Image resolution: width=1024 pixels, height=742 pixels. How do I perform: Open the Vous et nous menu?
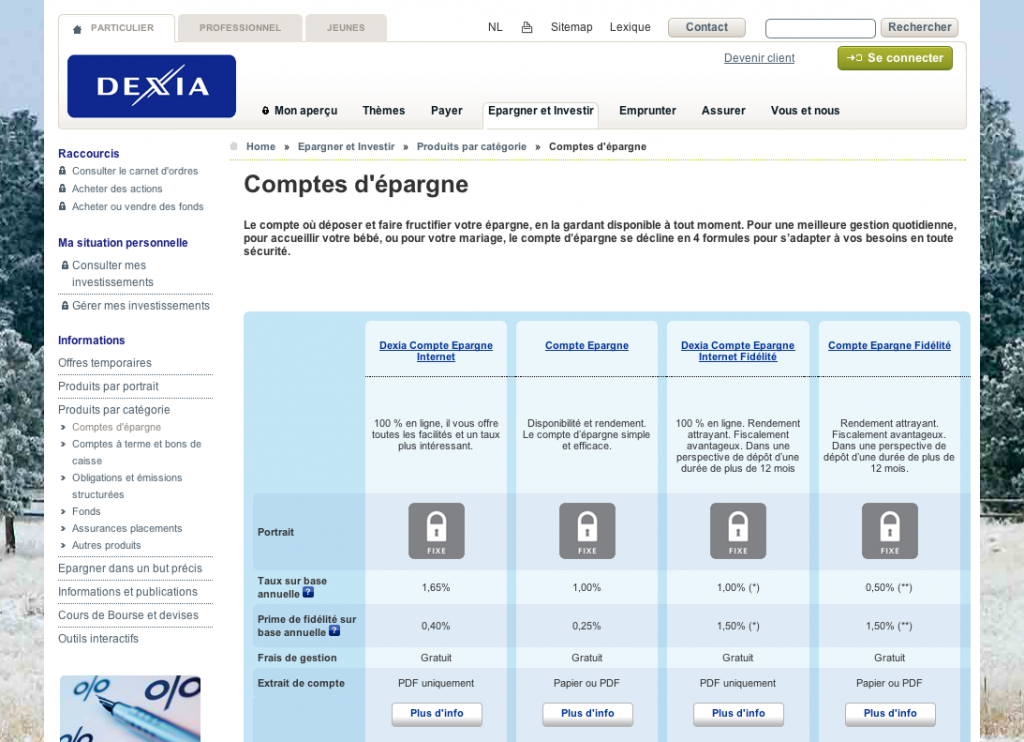tap(805, 110)
